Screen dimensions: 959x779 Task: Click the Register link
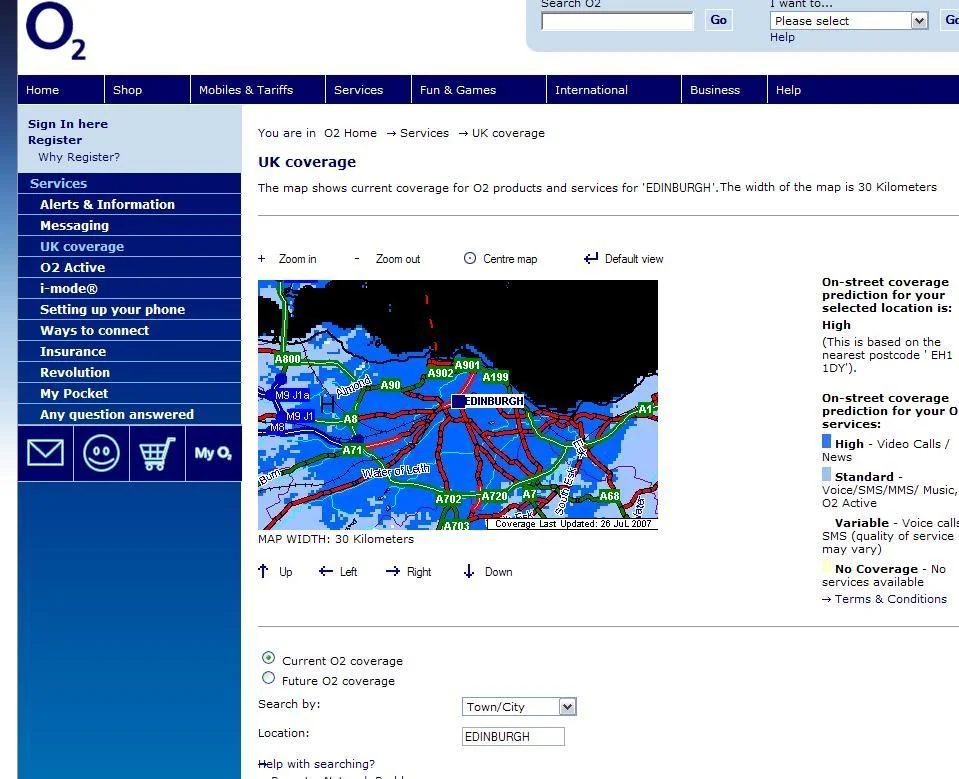pos(55,140)
